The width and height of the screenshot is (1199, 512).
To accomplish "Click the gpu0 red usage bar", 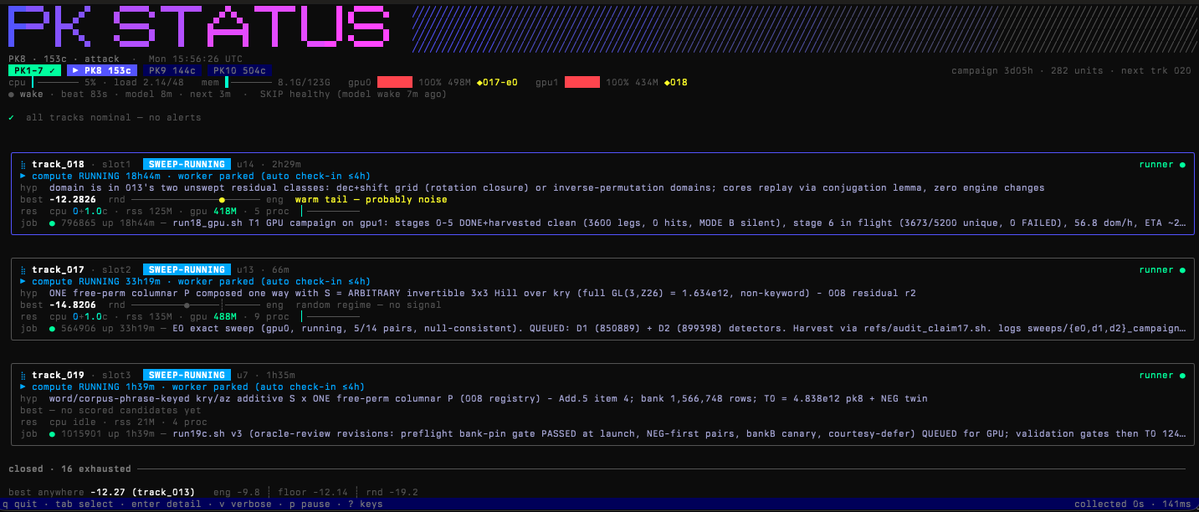I will (x=395, y=83).
